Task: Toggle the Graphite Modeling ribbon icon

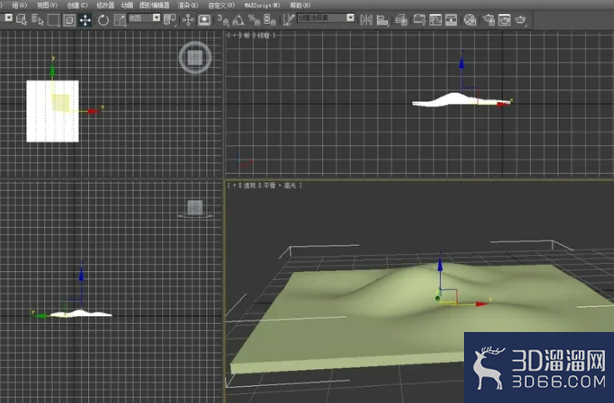Action: pyautogui.click(x=419, y=20)
